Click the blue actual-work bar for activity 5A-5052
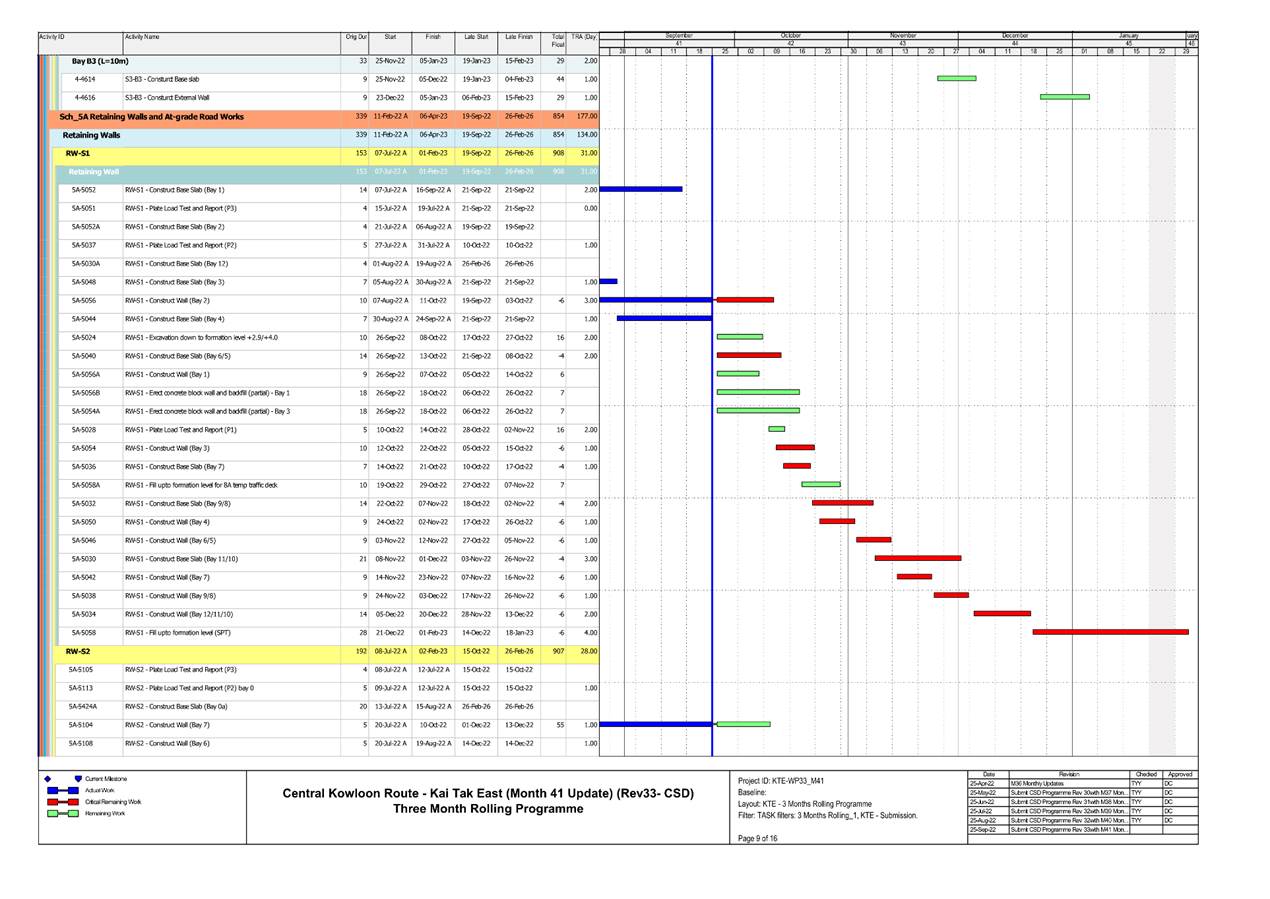This screenshot has width=1270, height=899. pyautogui.click(x=640, y=189)
